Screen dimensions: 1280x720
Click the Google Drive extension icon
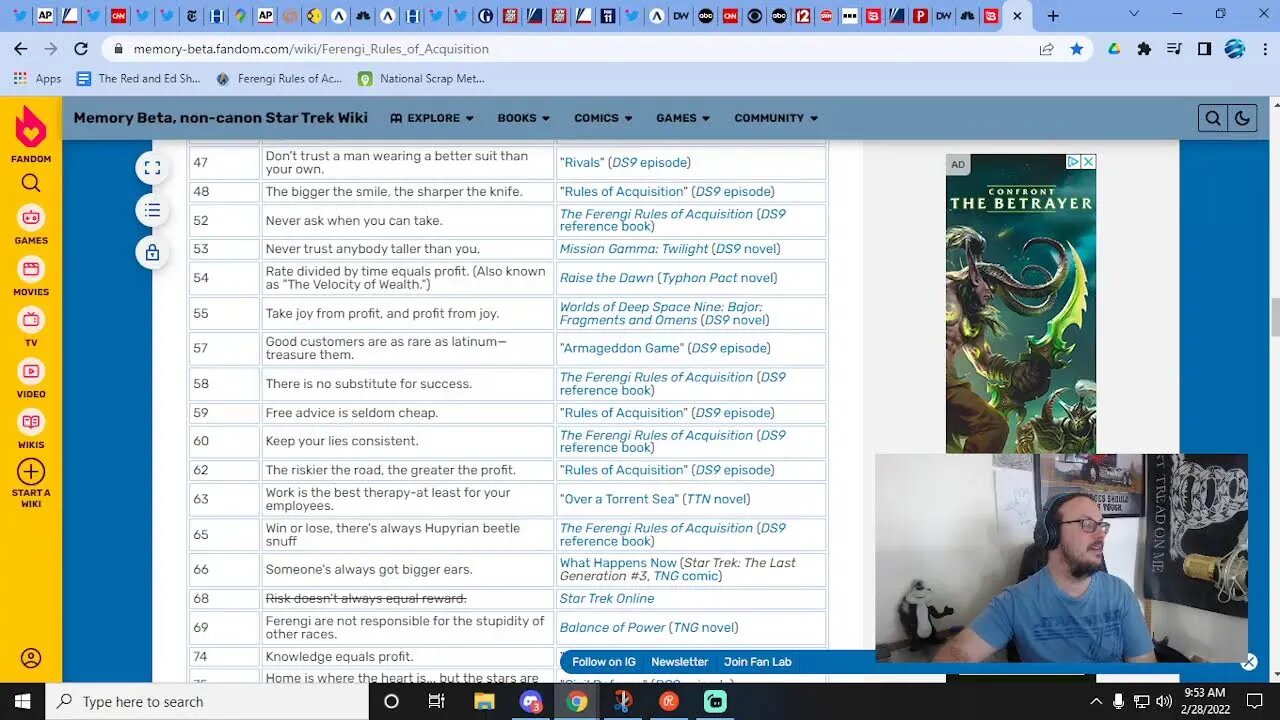tap(1114, 48)
